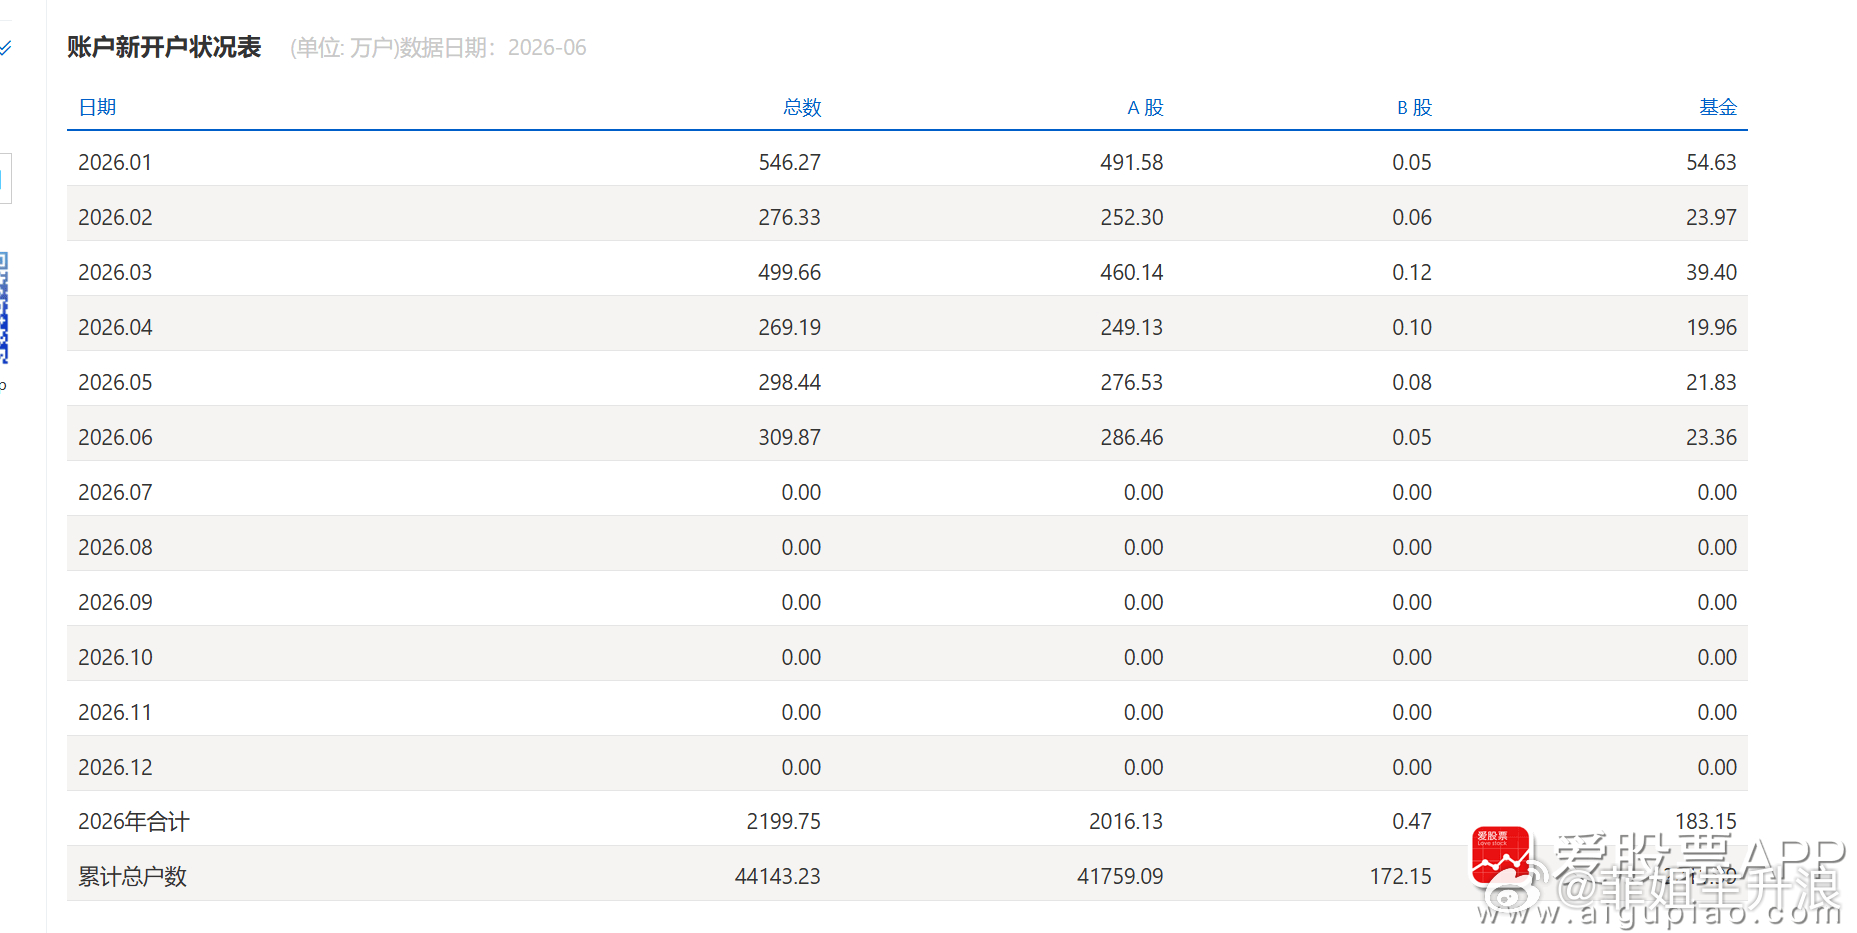Click cumulative A股 value 41759.09

click(x=1120, y=876)
